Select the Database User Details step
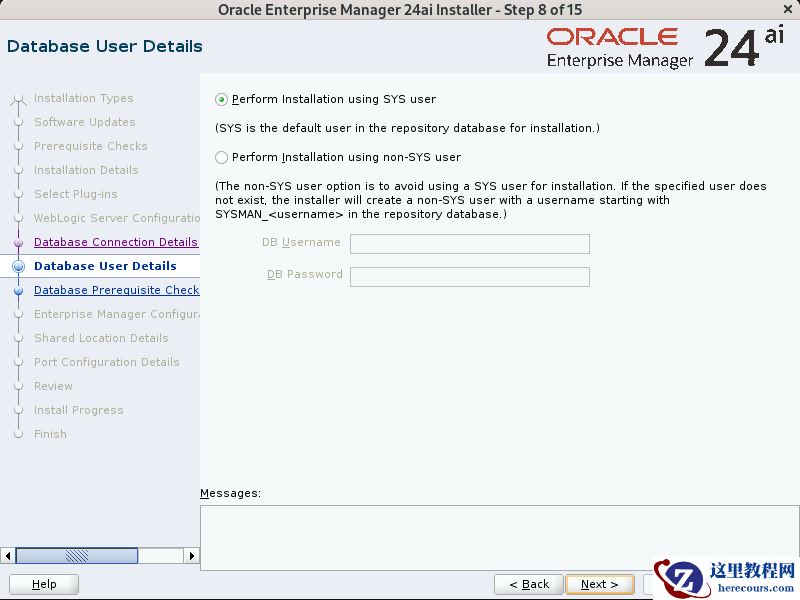 pyautogui.click(x=105, y=266)
